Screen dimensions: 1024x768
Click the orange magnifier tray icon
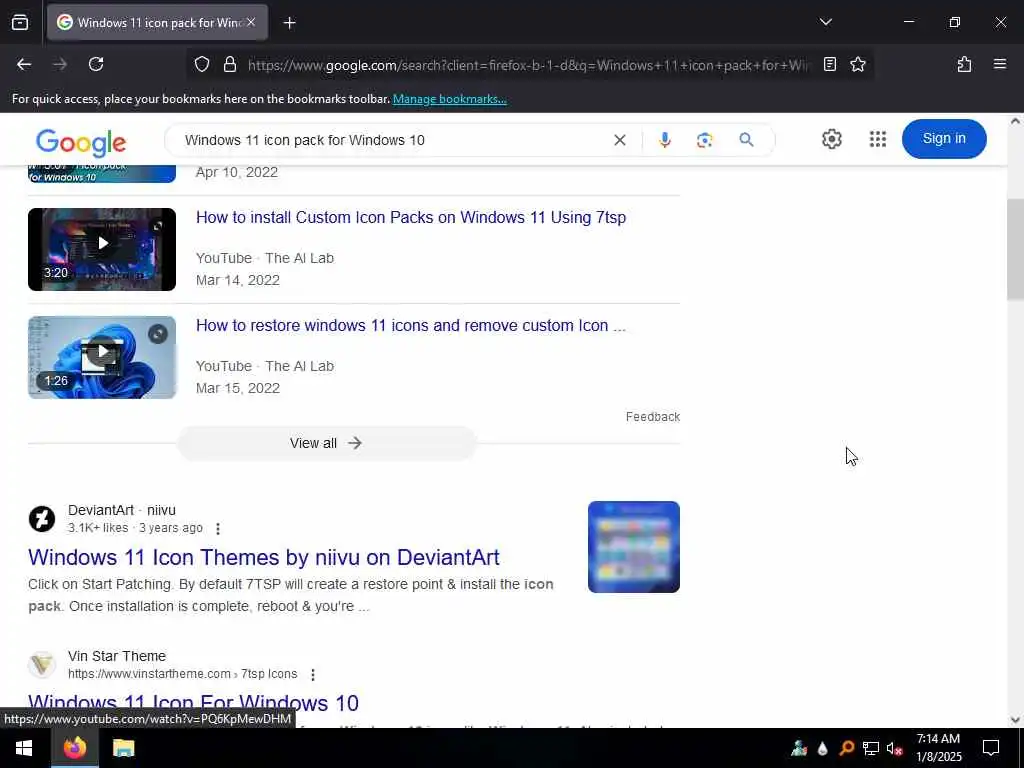pos(846,748)
